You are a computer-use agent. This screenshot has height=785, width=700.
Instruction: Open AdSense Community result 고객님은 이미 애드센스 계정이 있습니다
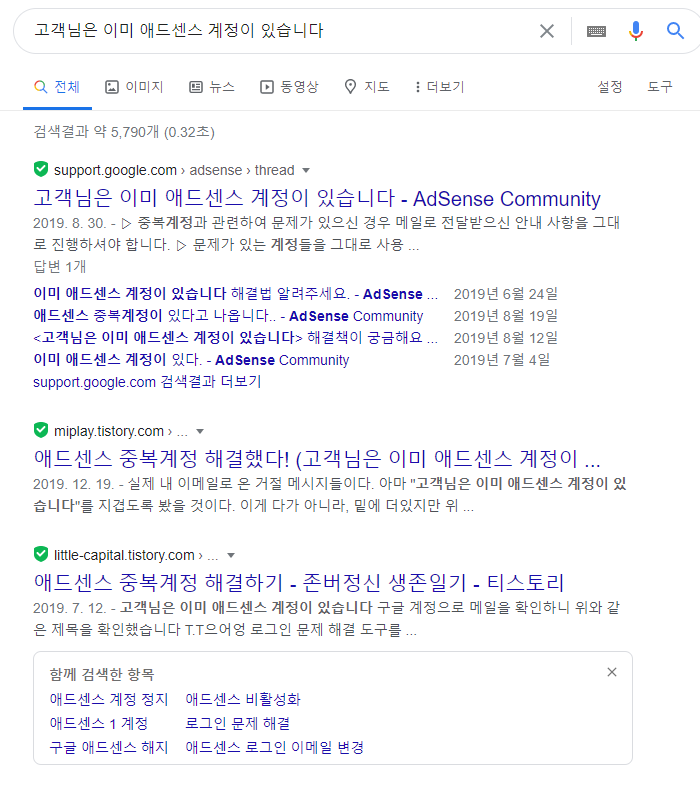coord(317,198)
